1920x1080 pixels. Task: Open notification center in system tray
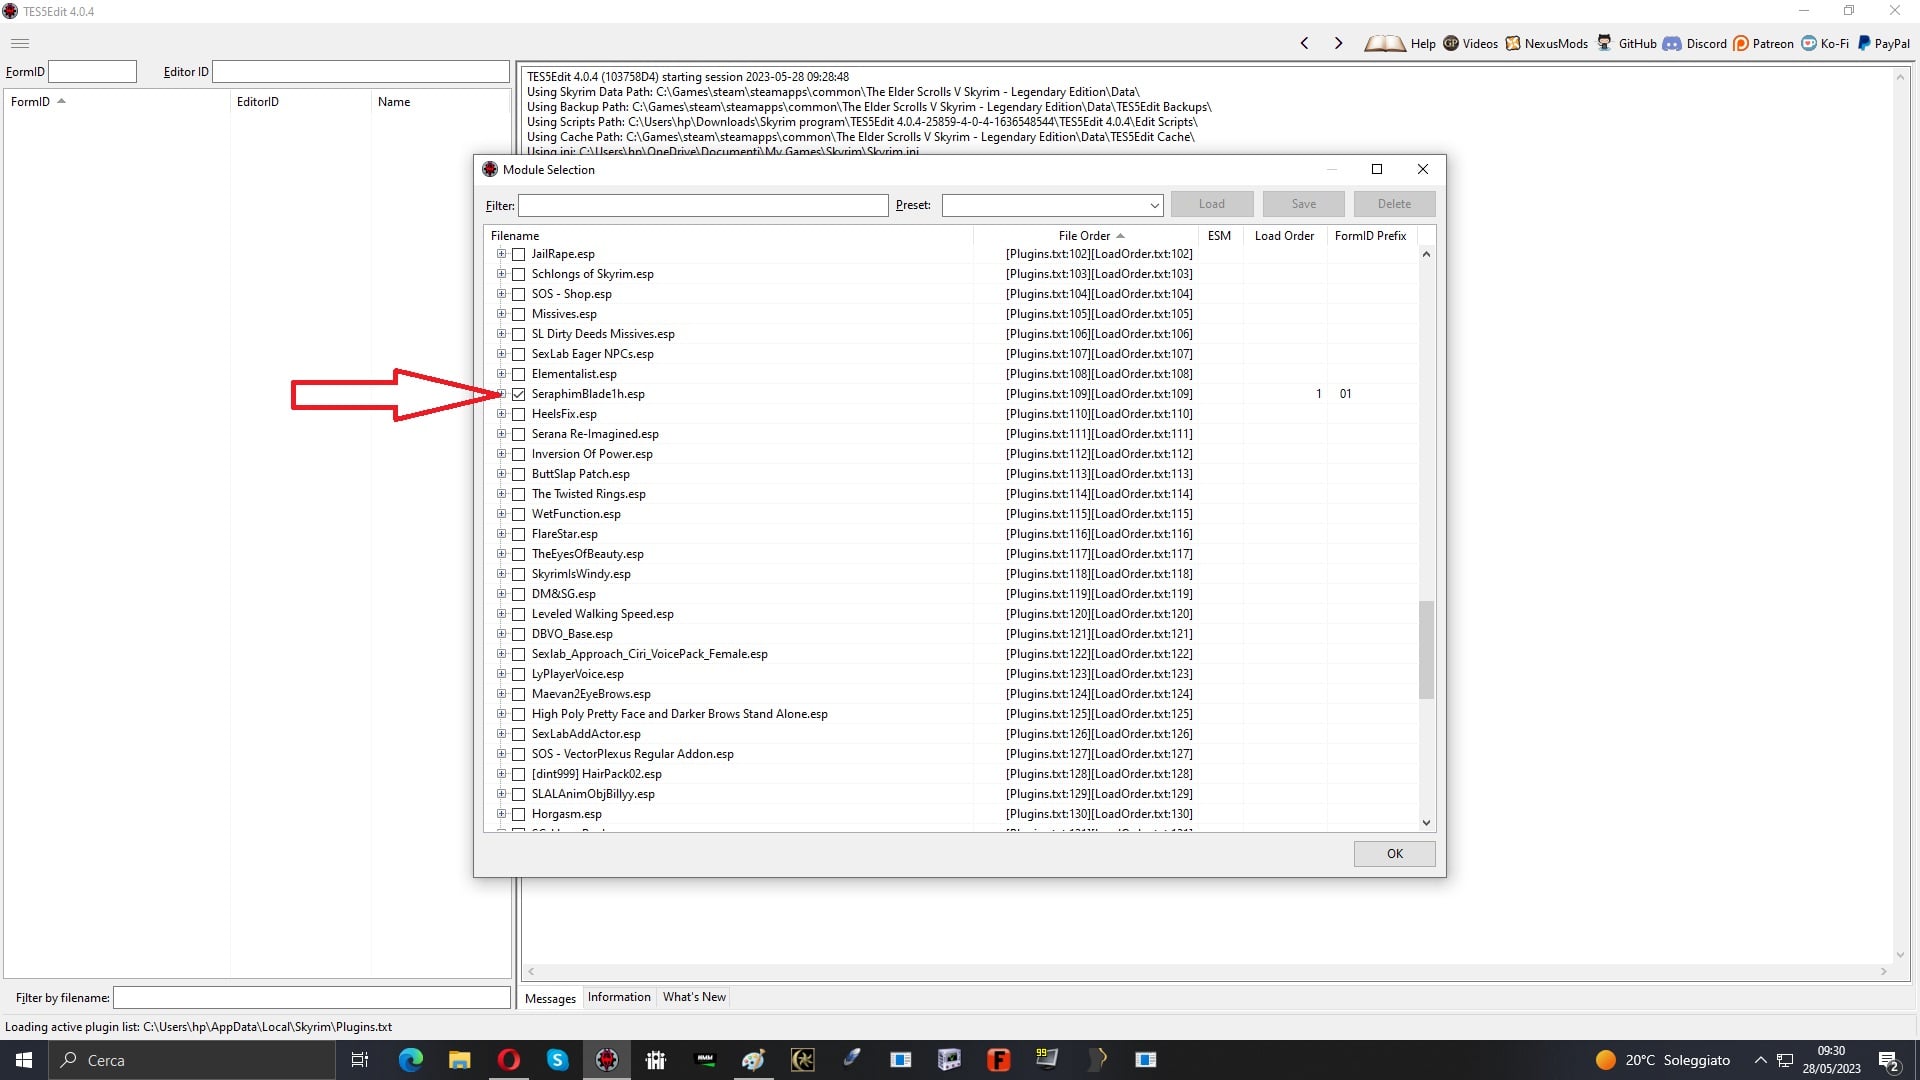(x=1889, y=1060)
